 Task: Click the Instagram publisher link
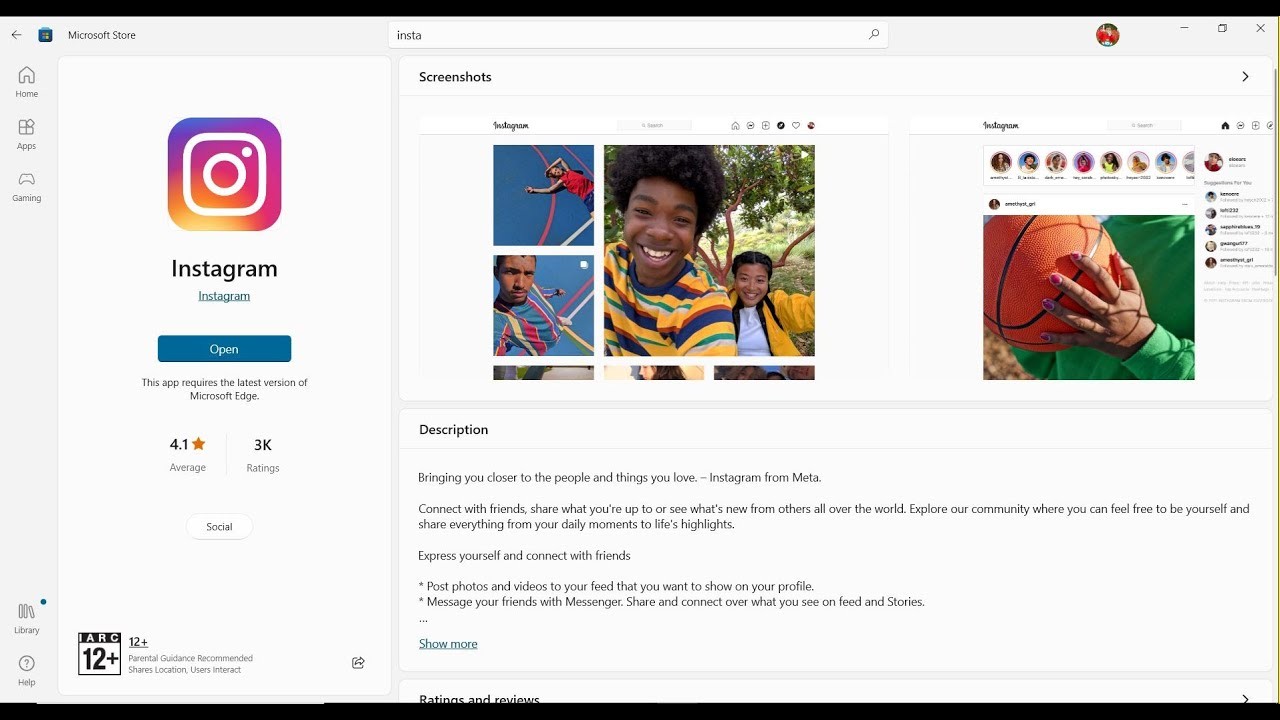[x=224, y=296]
